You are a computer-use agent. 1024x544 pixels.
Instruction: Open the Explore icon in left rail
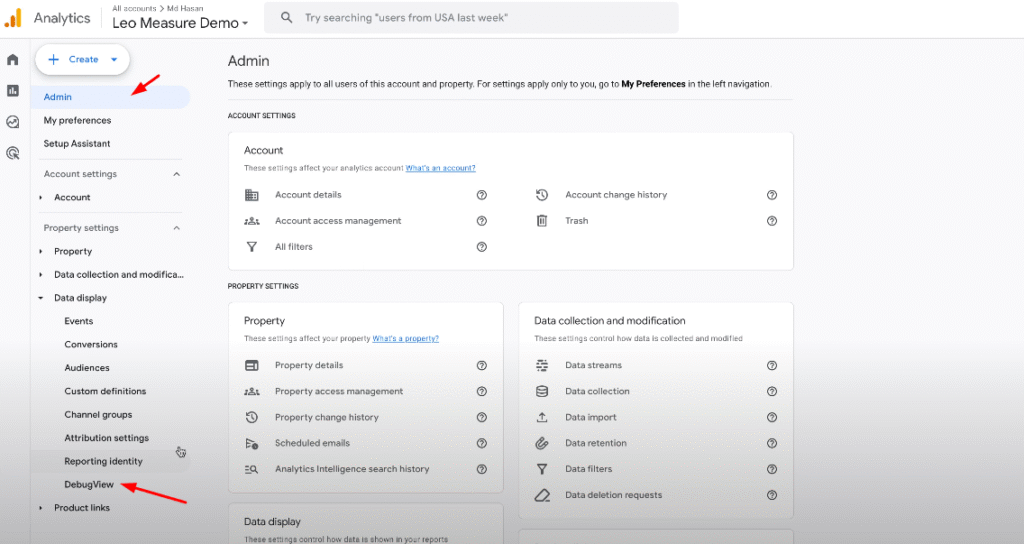(12, 122)
